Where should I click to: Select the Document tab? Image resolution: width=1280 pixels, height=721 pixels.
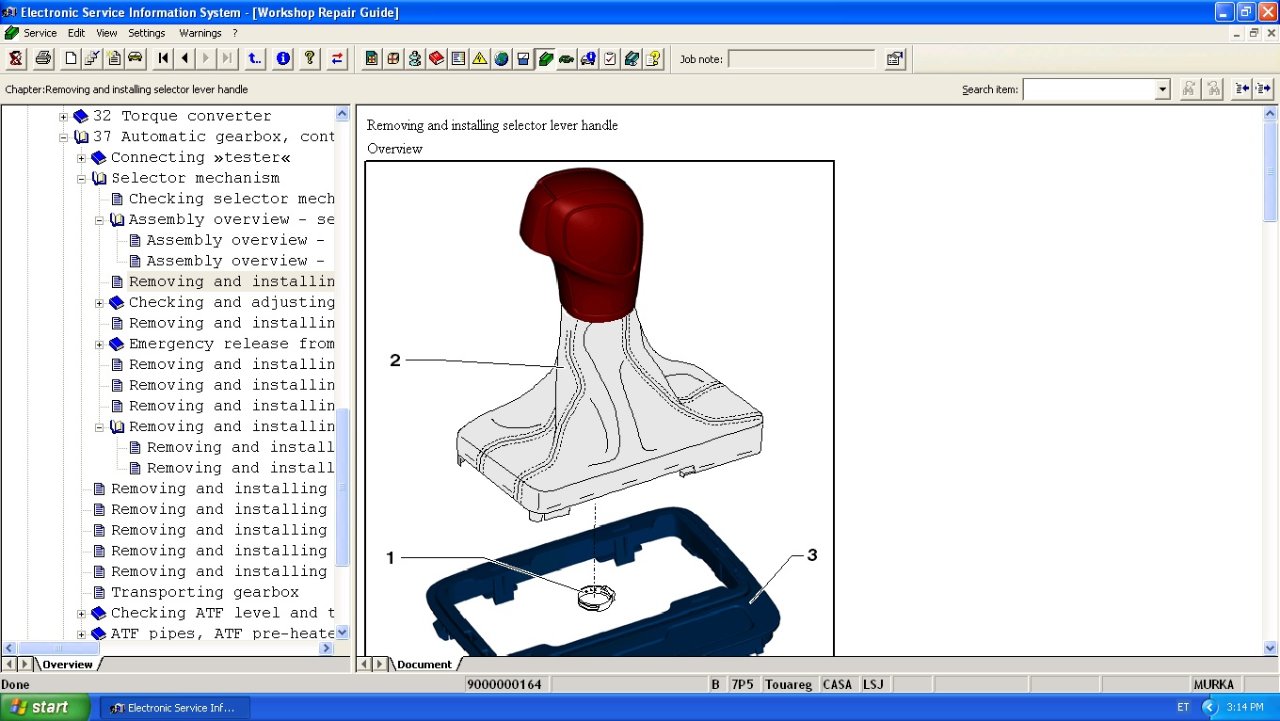(424, 664)
